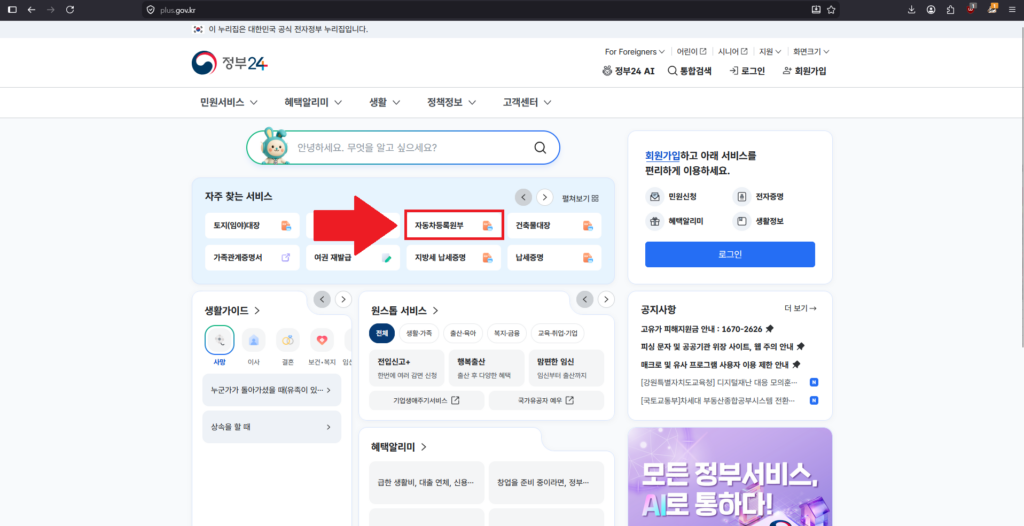Viewport: 1024px width, 526px height.
Task: Click the 정부24 logo
Action: (230, 63)
